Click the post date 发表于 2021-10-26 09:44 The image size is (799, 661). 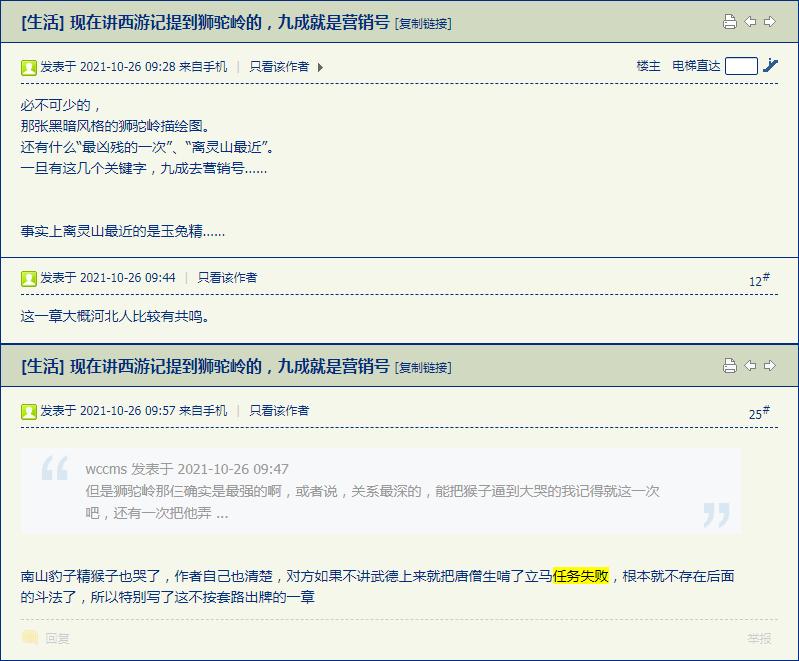click(x=108, y=278)
